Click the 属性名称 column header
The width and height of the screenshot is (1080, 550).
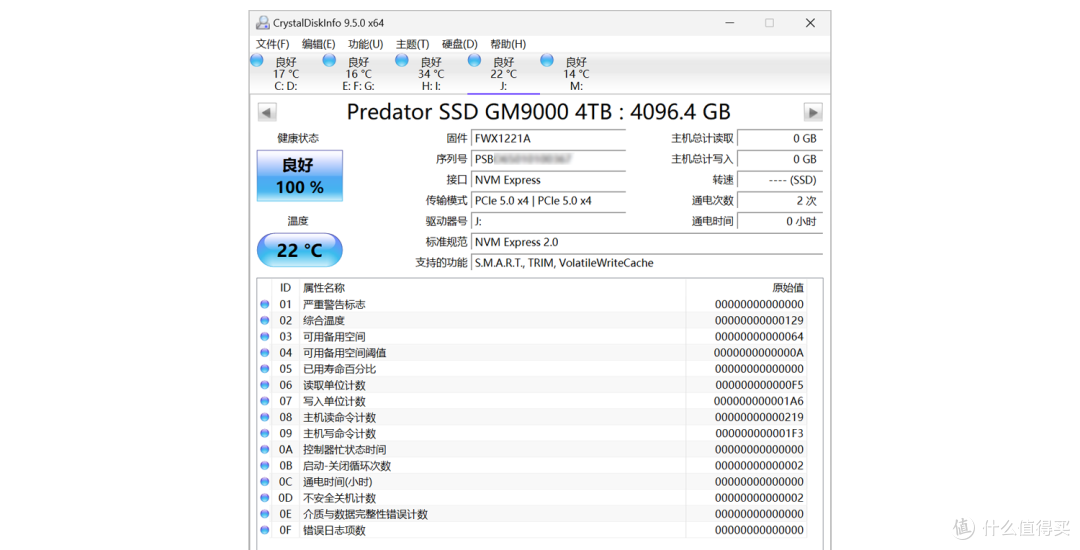324,288
